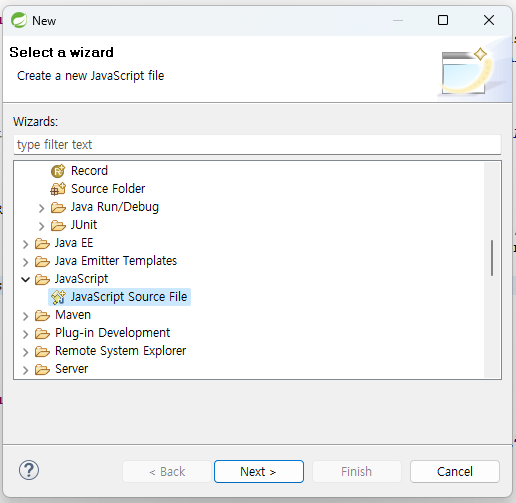Viewport: 516px width, 503px height.
Task: Select the Java EE label
Action: tap(74, 243)
